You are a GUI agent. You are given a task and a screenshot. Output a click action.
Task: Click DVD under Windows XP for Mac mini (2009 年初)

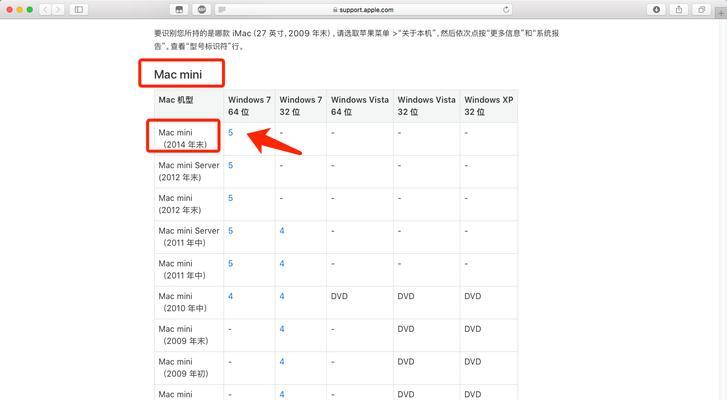473,362
